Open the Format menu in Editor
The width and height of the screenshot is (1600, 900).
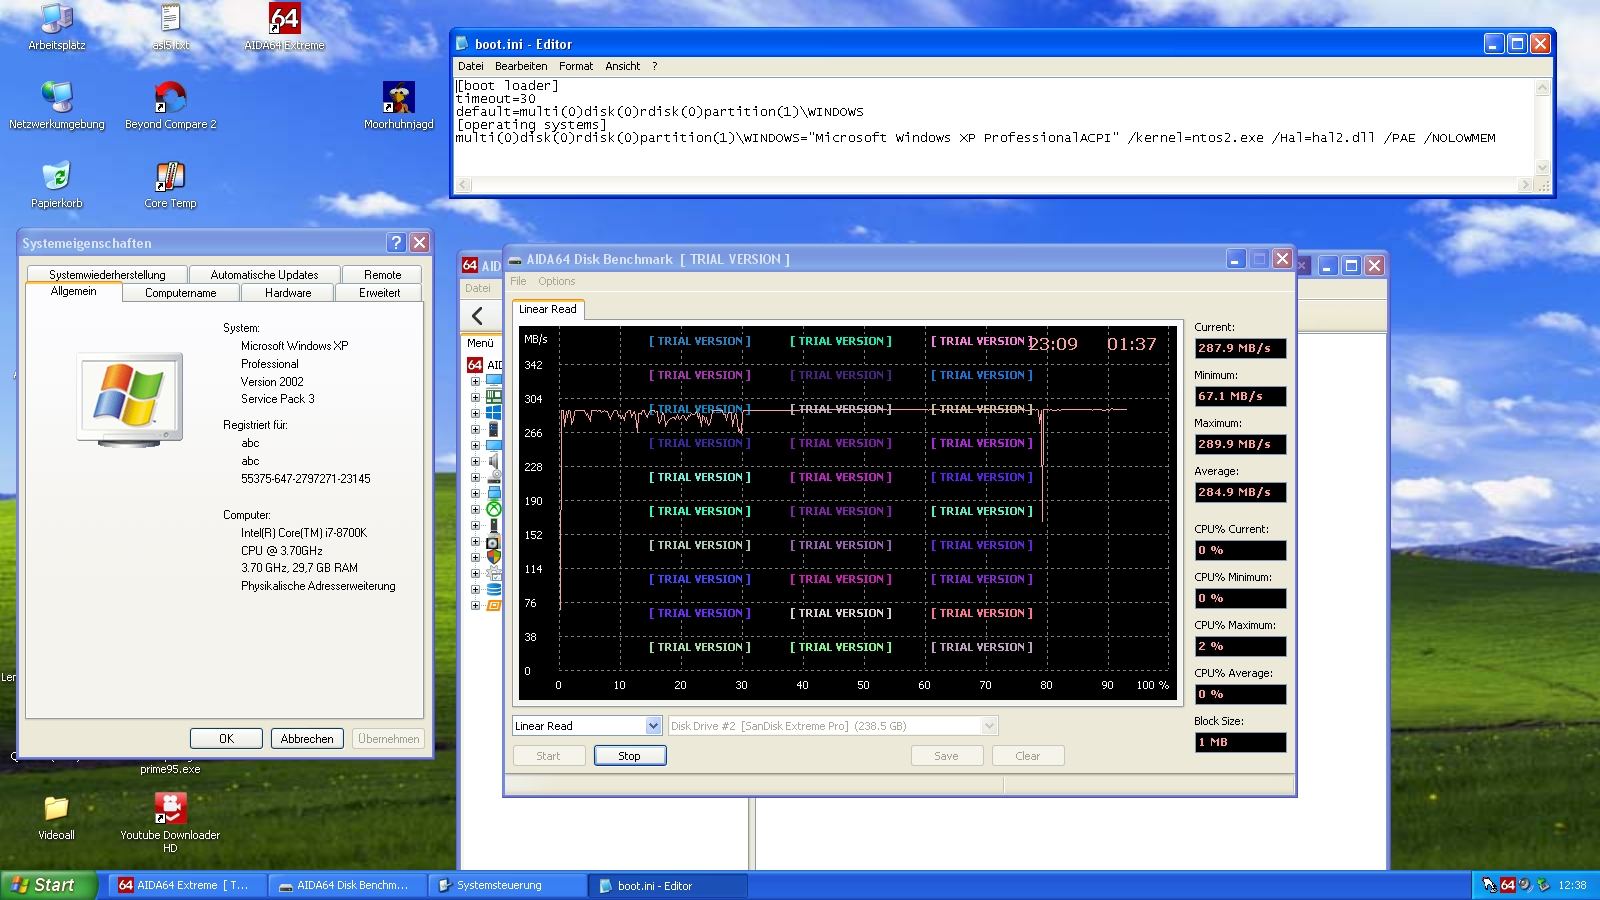click(x=576, y=66)
